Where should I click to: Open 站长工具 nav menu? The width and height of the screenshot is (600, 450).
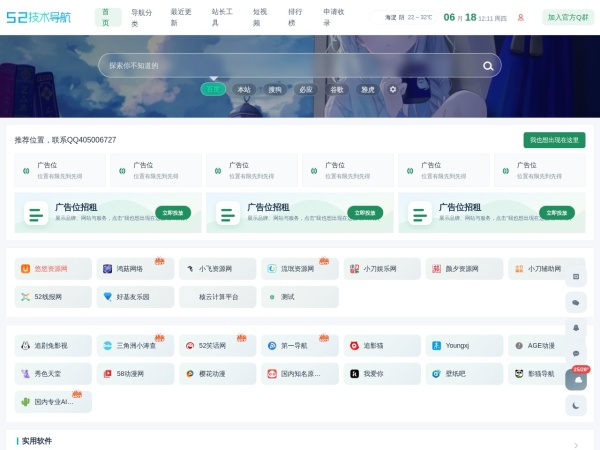[x=222, y=17]
